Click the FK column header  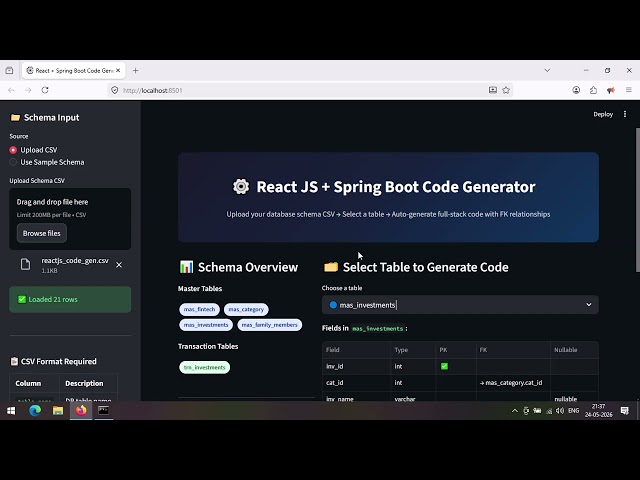513,350
